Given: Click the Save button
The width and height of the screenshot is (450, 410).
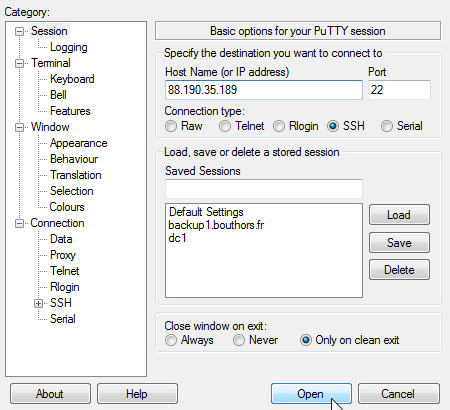Looking at the screenshot, I should [399, 242].
